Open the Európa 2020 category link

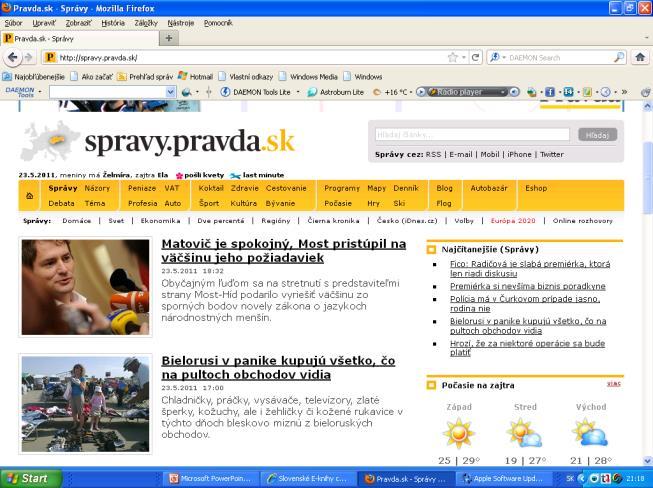pyautogui.click(x=513, y=221)
